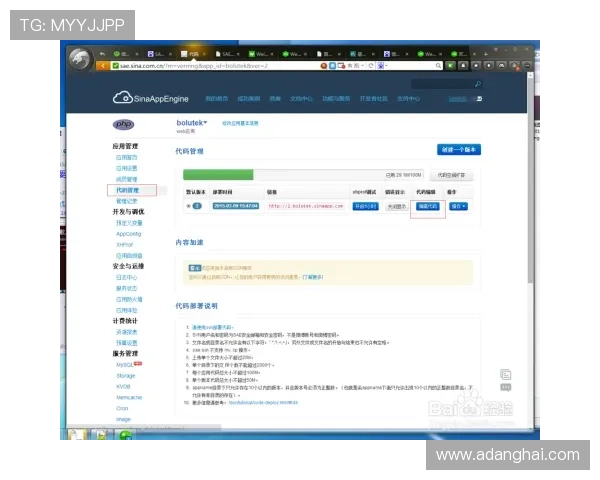Screen dimensions: 600x480
Task: Click the green code storage usage bar
Action: click(x=218, y=175)
